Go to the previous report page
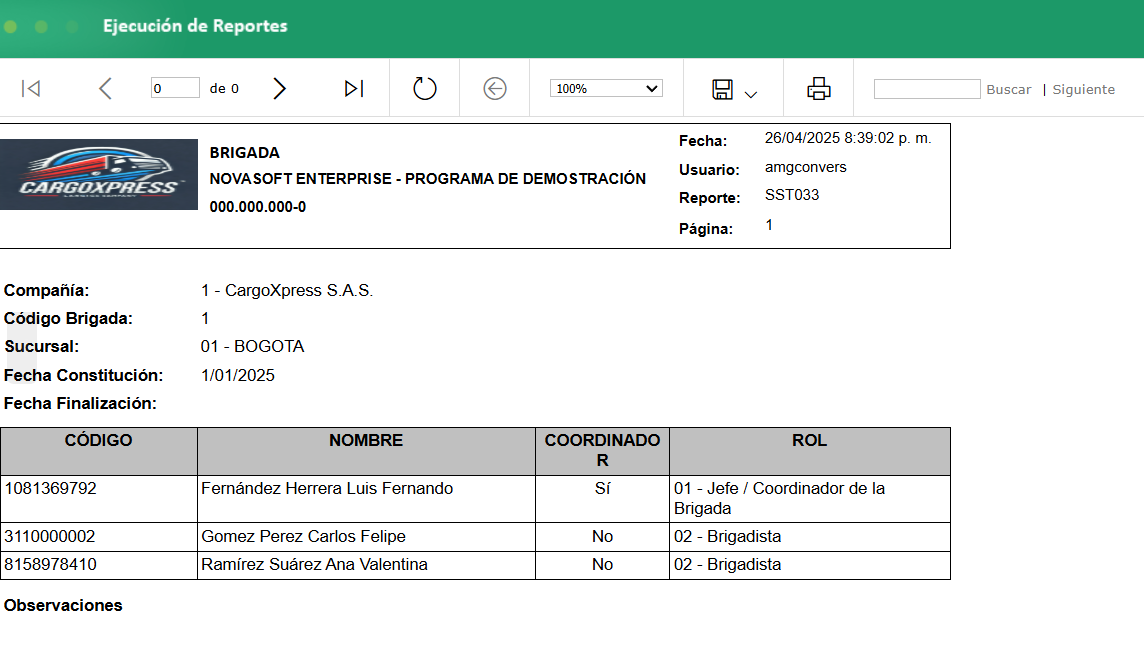 (x=105, y=88)
